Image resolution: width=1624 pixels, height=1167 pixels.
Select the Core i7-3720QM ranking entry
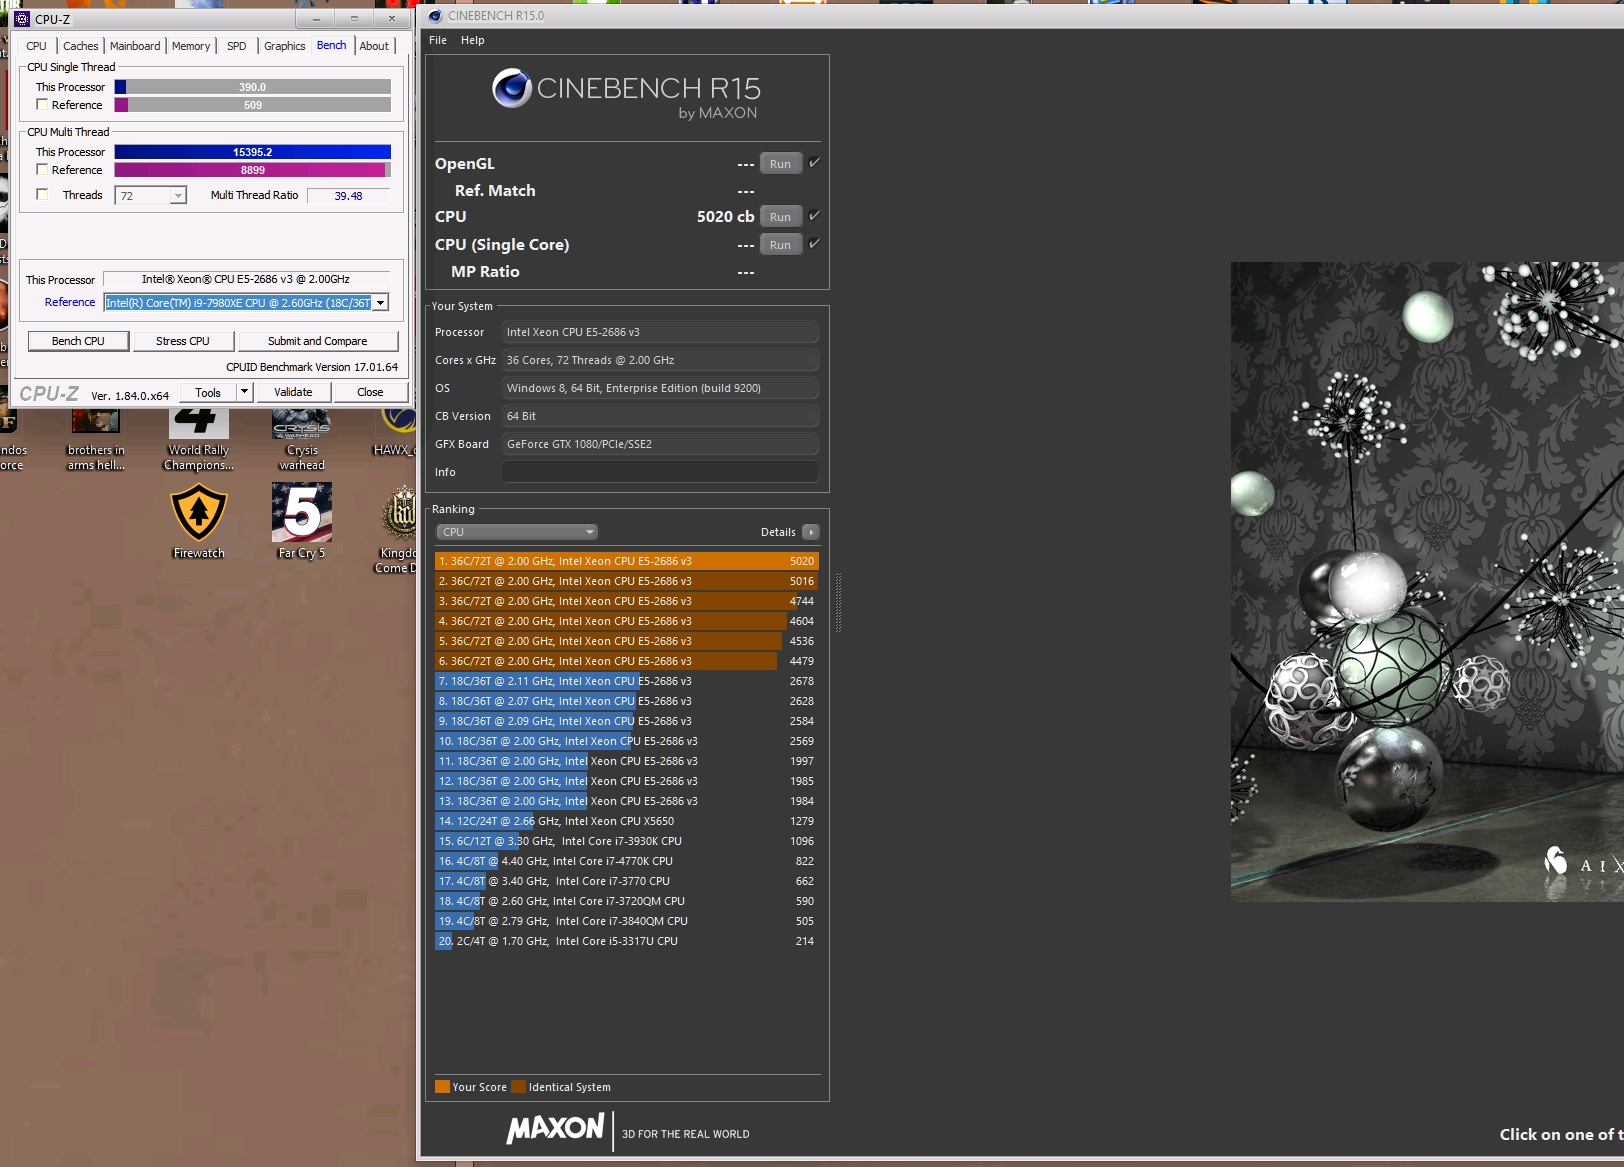point(627,901)
